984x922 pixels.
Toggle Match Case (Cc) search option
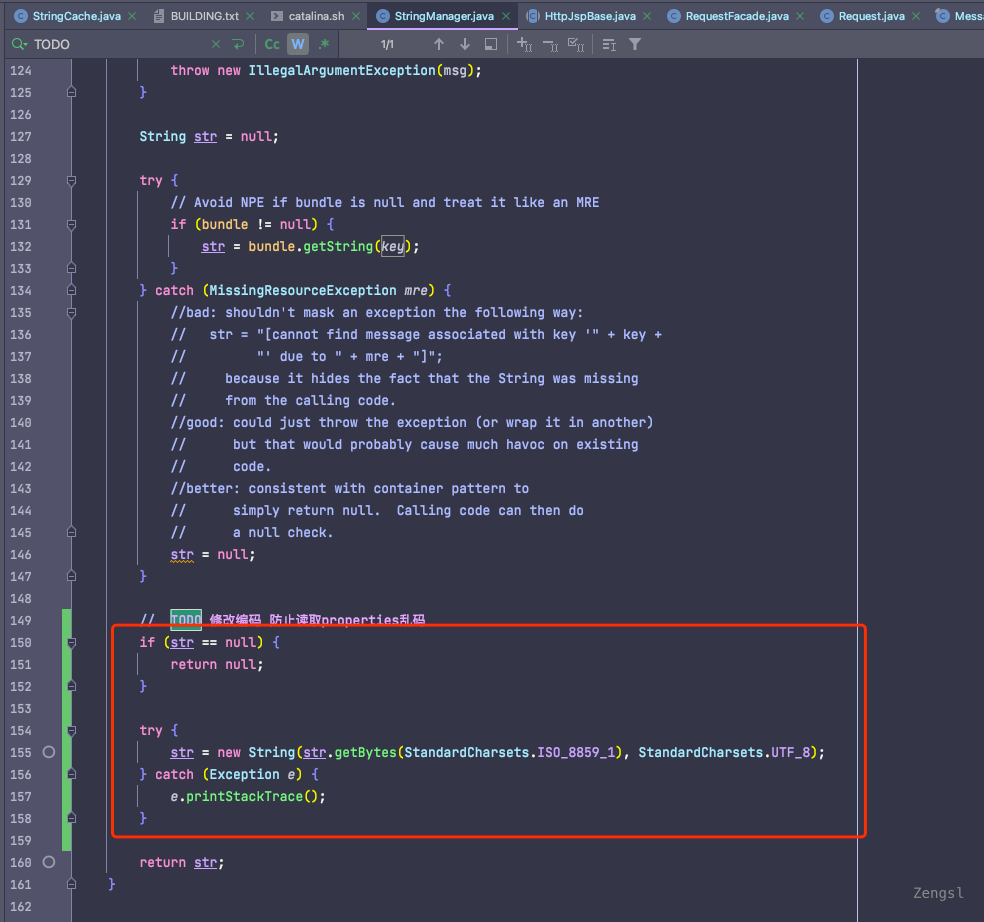[272, 45]
